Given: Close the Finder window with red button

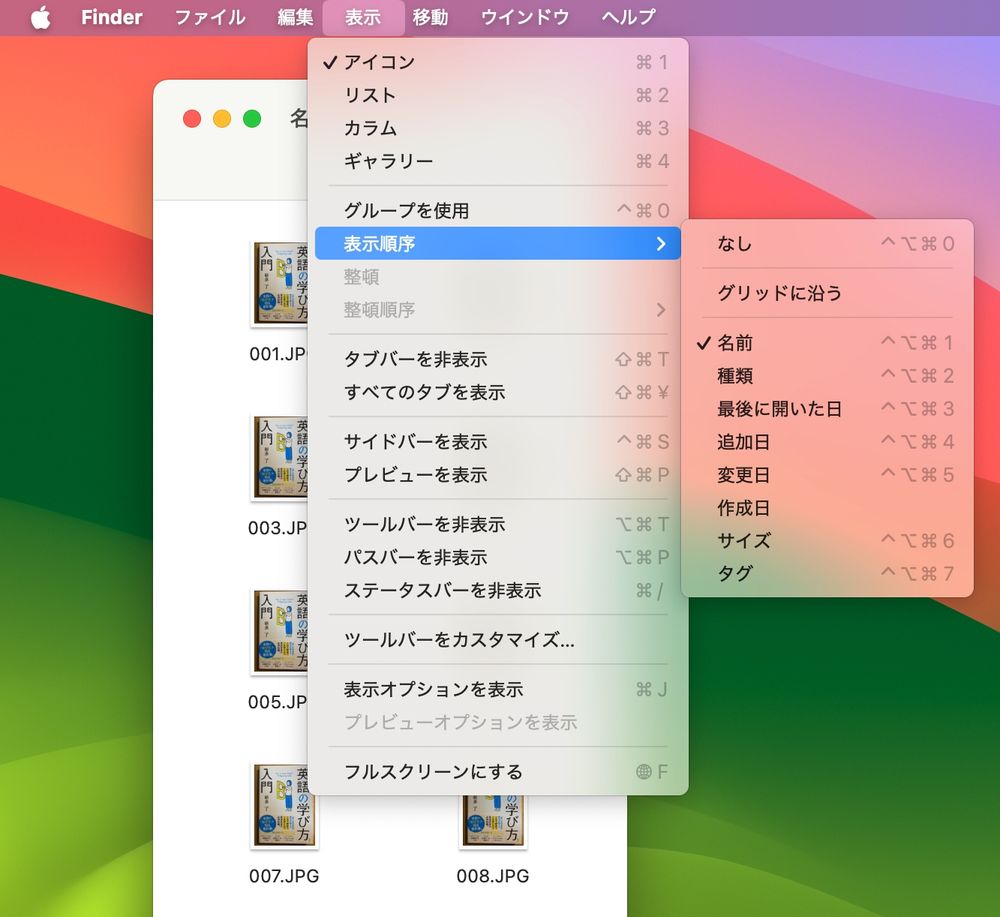Looking at the screenshot, I should click(x=192, y=119).
